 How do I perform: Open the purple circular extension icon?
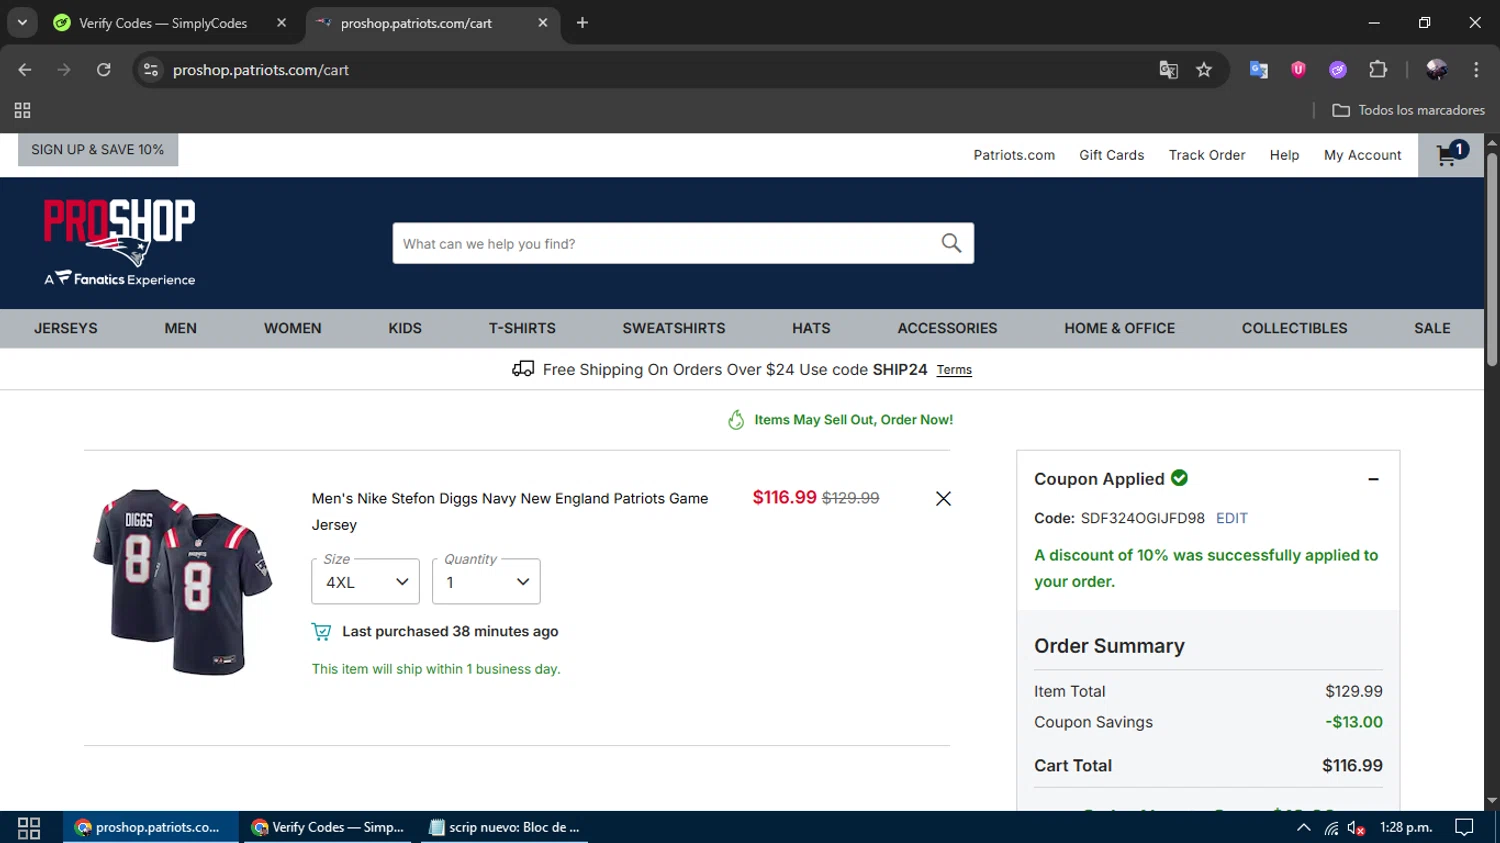coord(1338,70)
